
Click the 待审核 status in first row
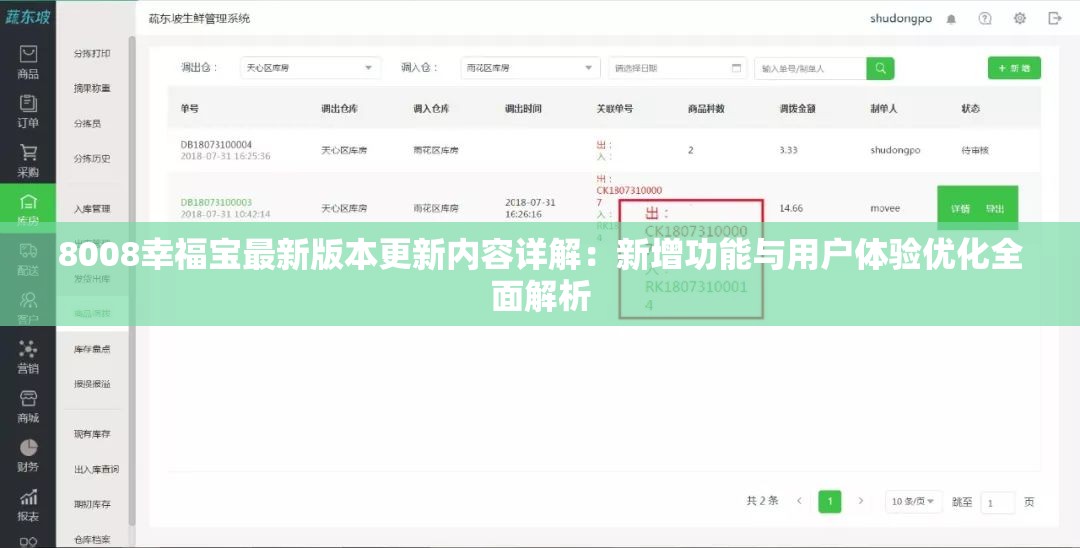[975, 150]
